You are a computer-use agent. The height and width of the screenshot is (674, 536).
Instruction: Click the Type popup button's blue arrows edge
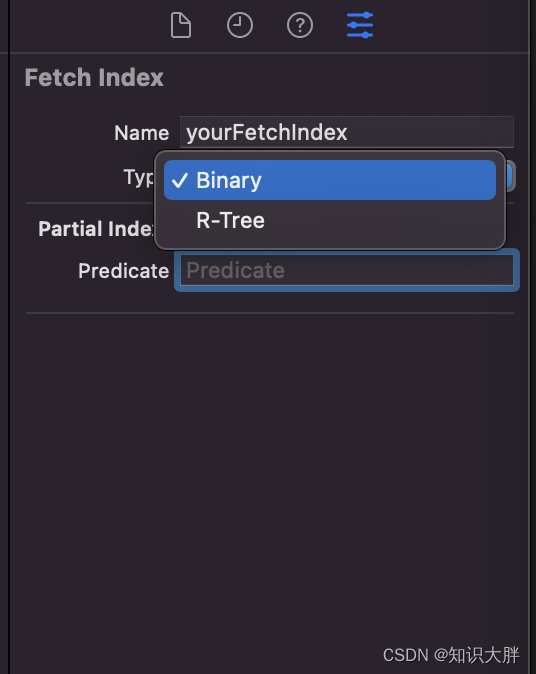click(x=510, y=176)
